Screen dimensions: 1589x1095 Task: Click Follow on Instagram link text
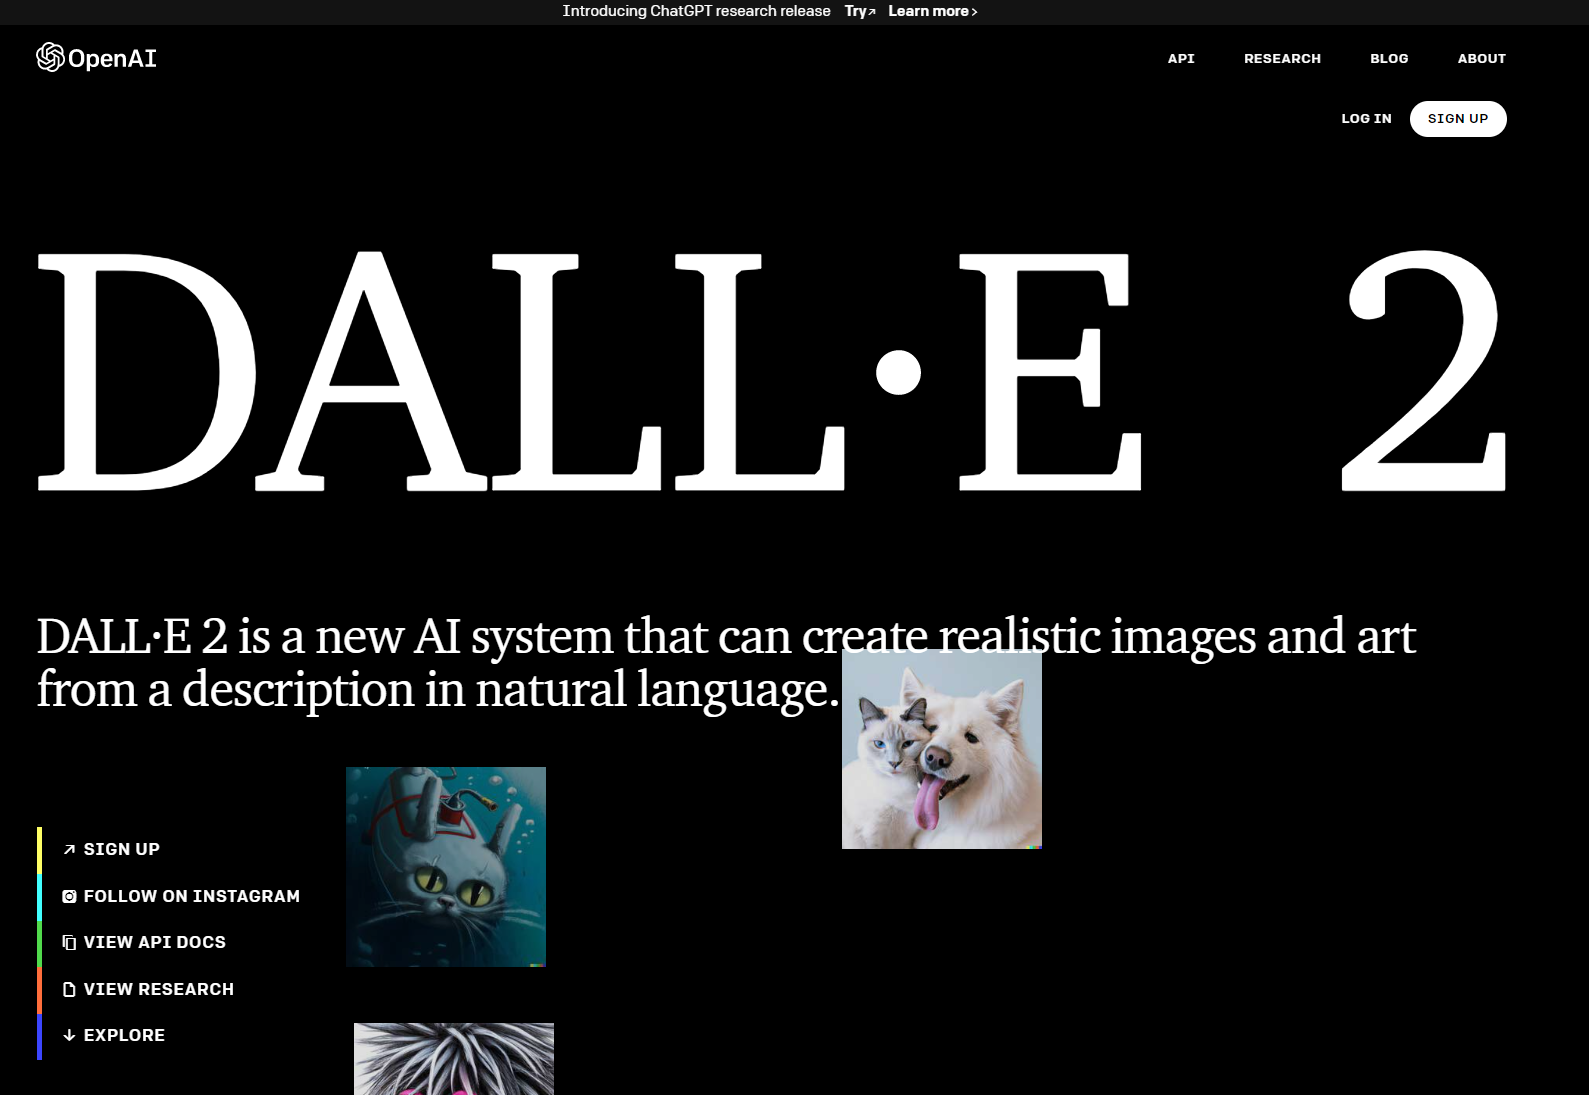(x=192, y=896)
